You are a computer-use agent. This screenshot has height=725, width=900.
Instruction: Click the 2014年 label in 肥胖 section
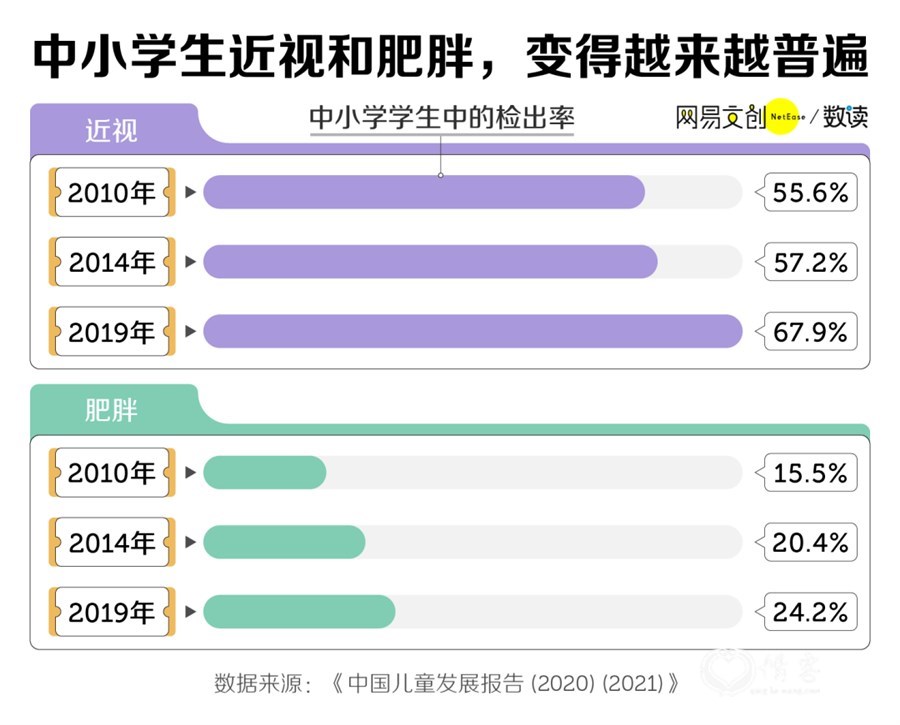[x=112, y=542]
